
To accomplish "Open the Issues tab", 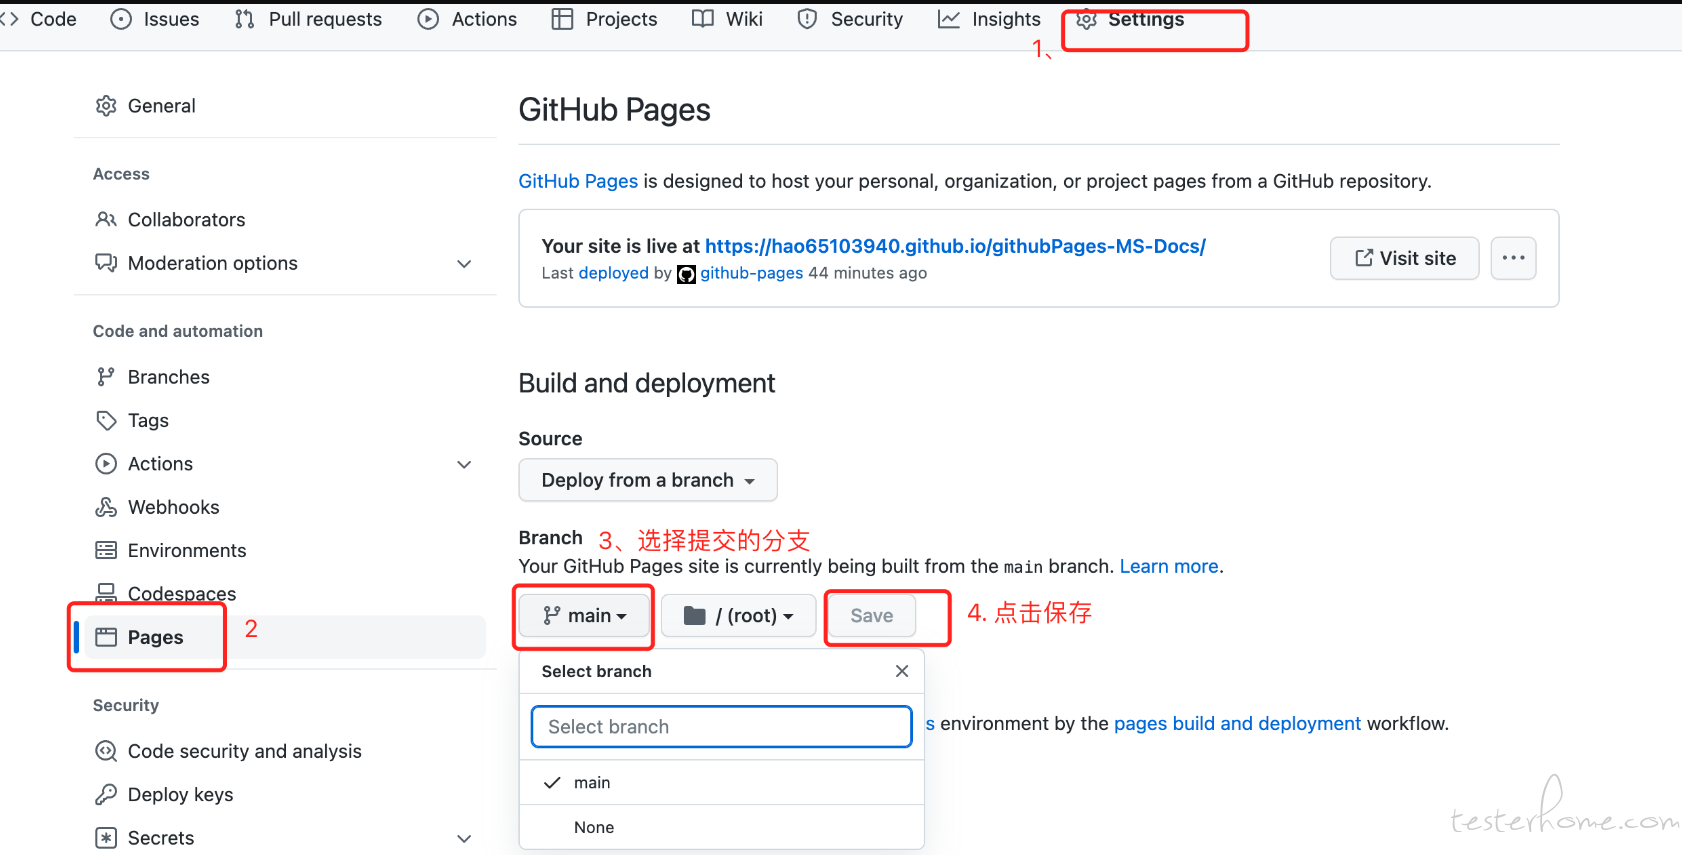I will 154,19.
